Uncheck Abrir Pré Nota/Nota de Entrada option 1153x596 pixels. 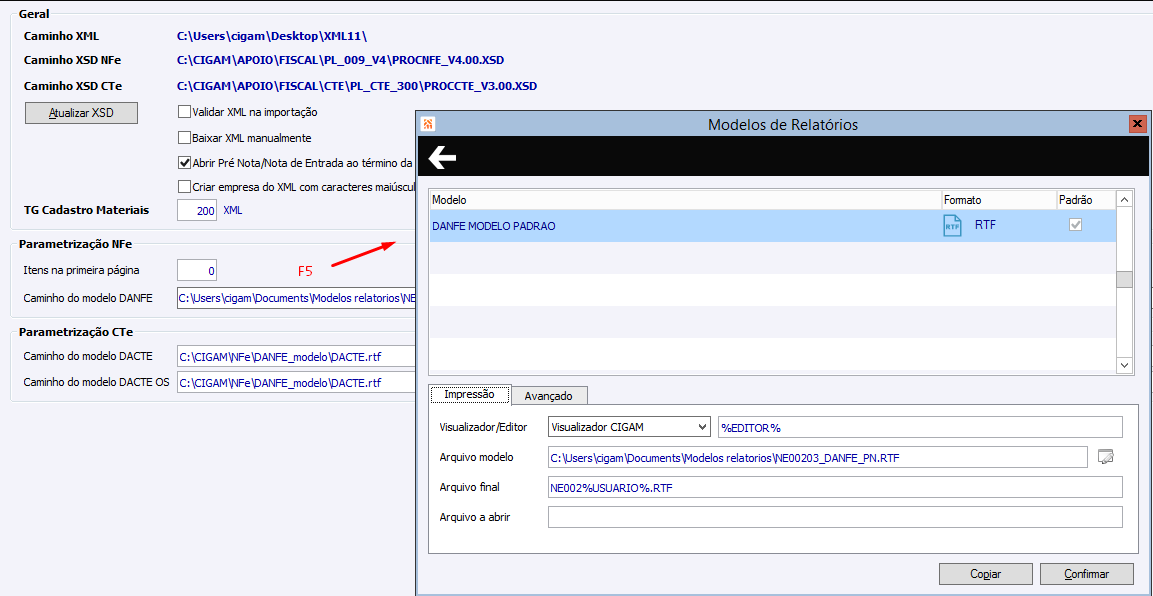coord(185,162)
